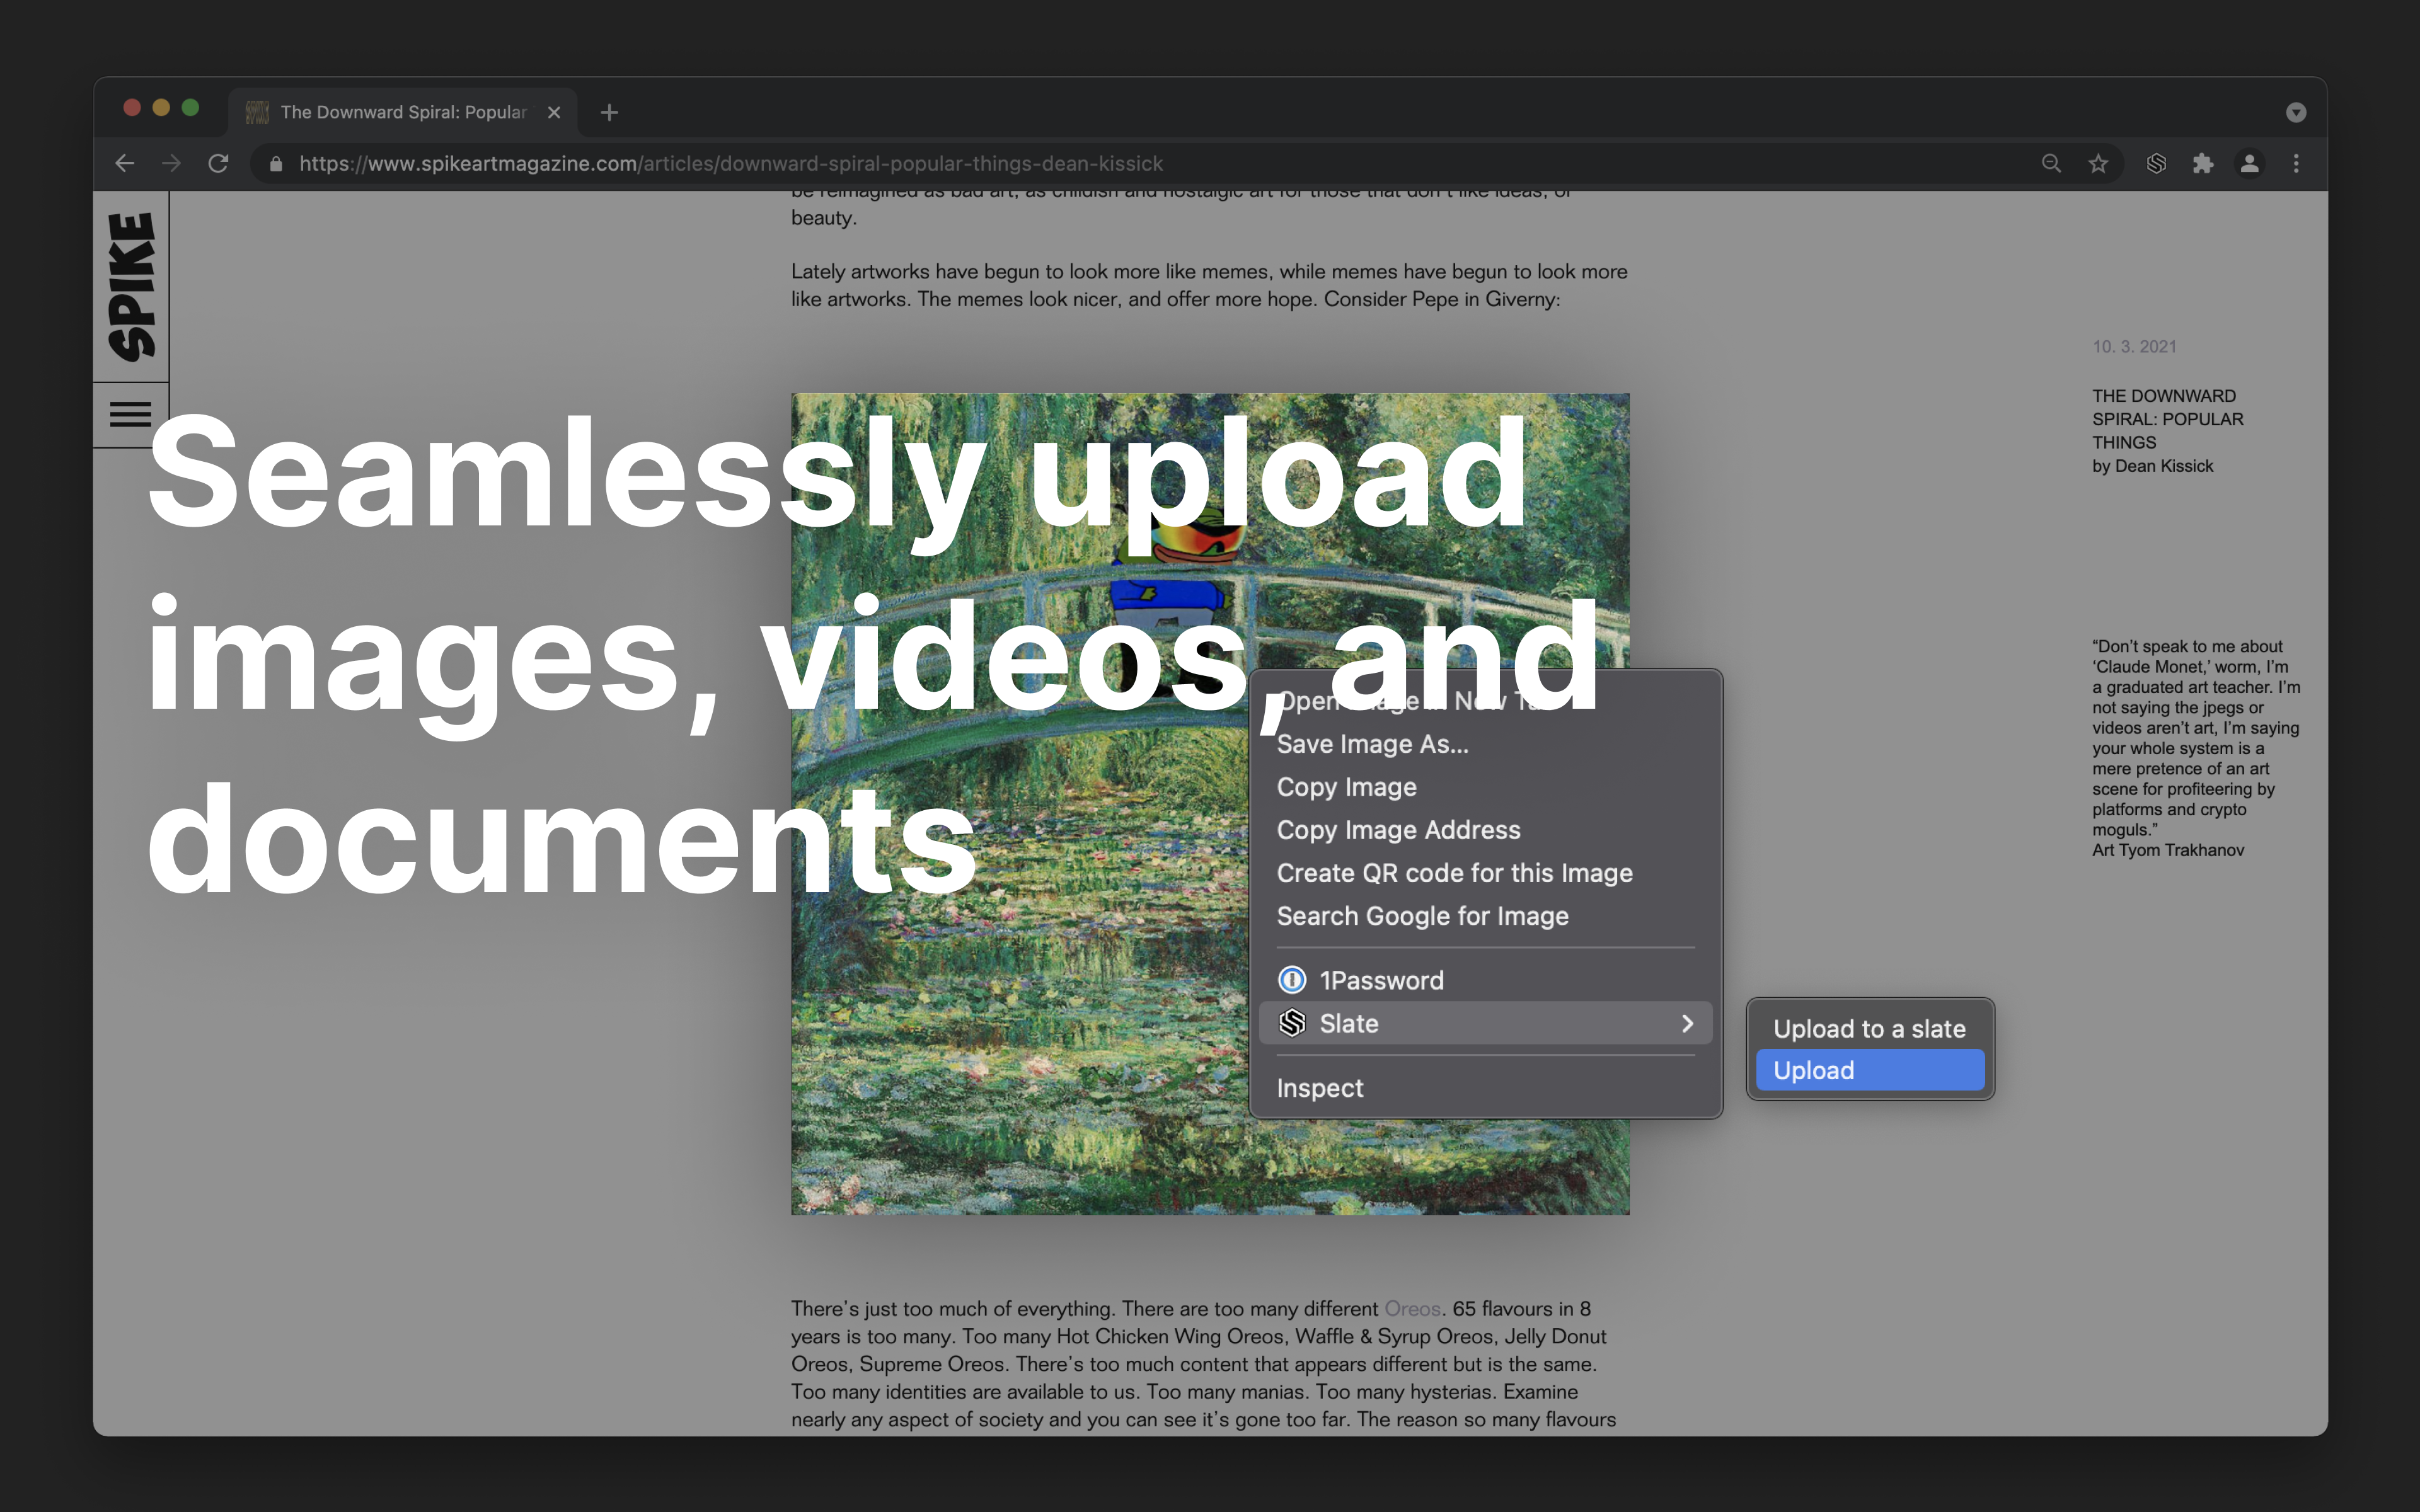Open a new tab with plus icon
2420x1512 pixels.
pos(609,112)
